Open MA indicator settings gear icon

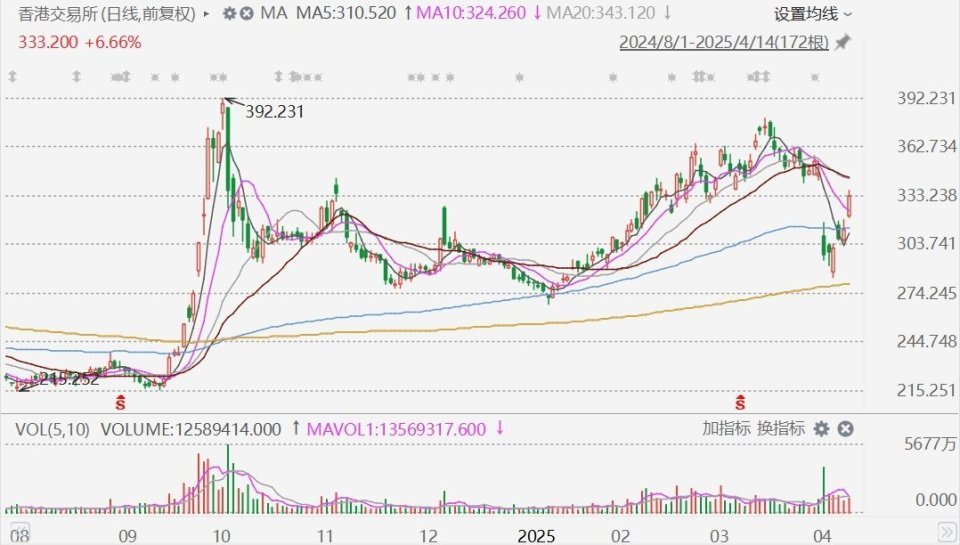point(229,14)
